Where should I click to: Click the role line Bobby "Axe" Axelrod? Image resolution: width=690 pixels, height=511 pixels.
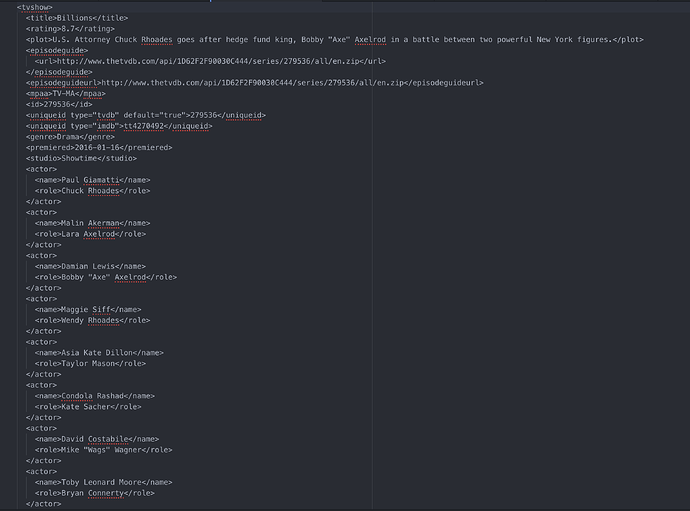tap(106, 277)
